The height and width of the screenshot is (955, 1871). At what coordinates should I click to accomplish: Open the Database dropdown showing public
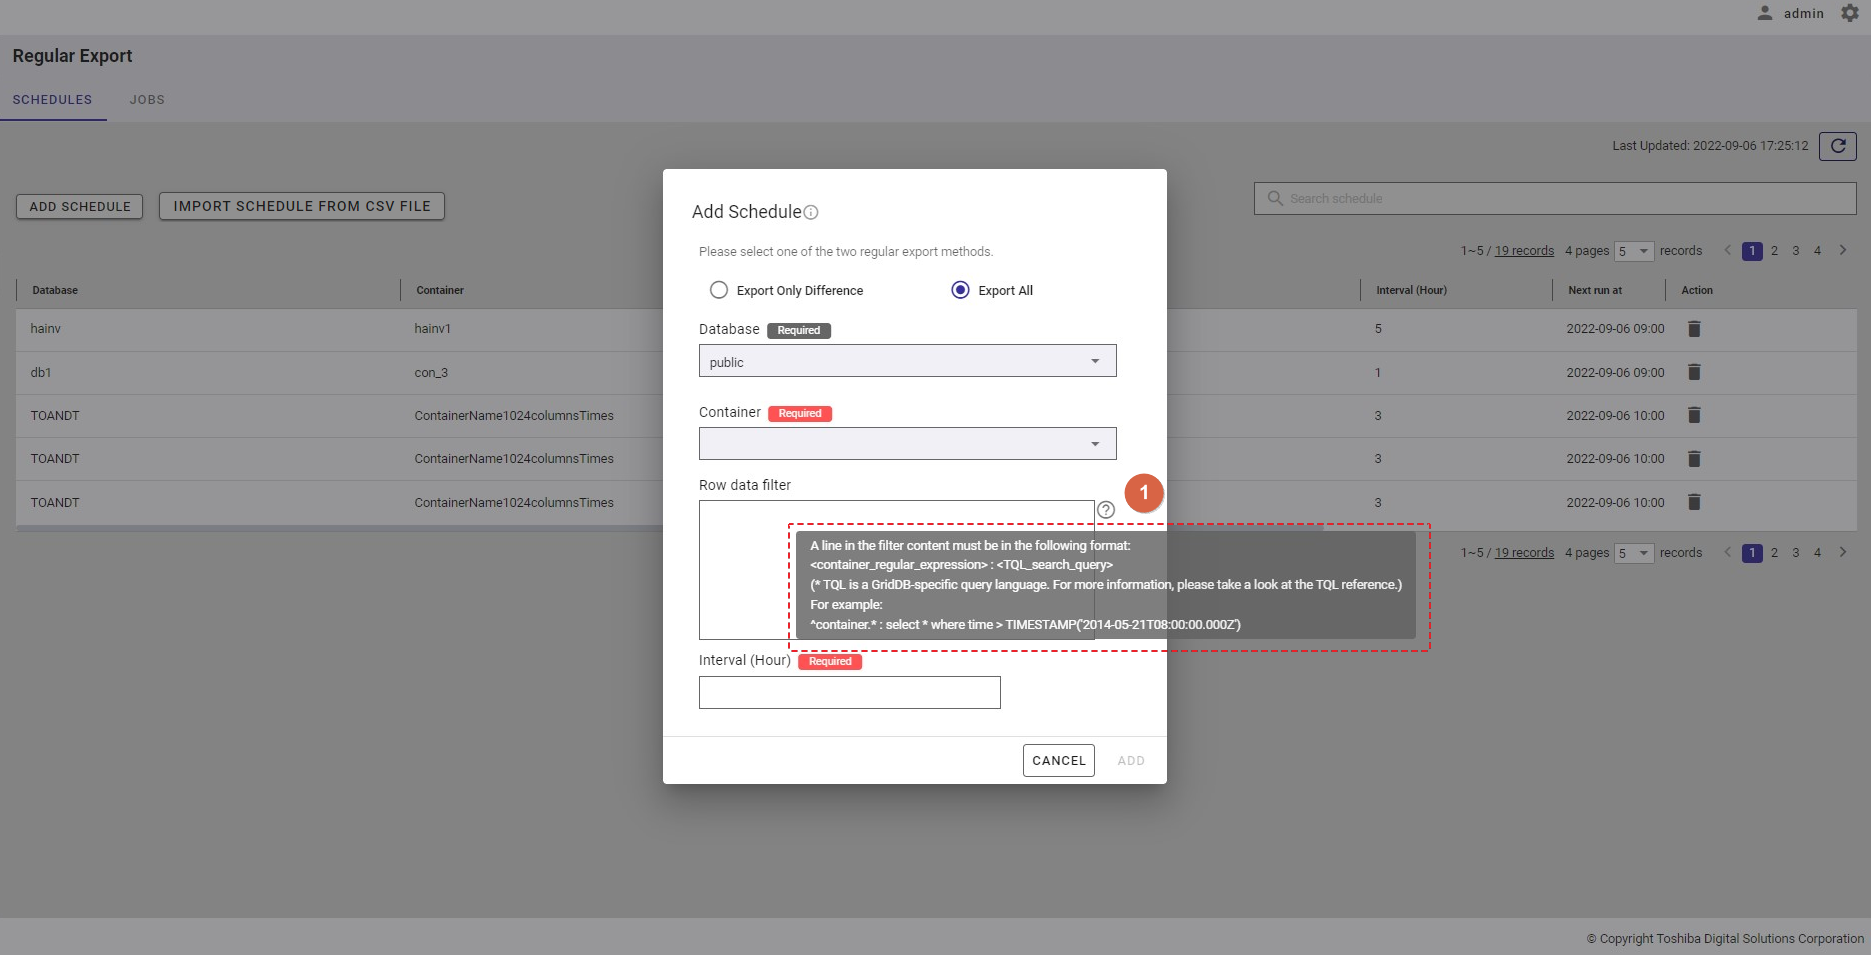[x=907, y=361]
